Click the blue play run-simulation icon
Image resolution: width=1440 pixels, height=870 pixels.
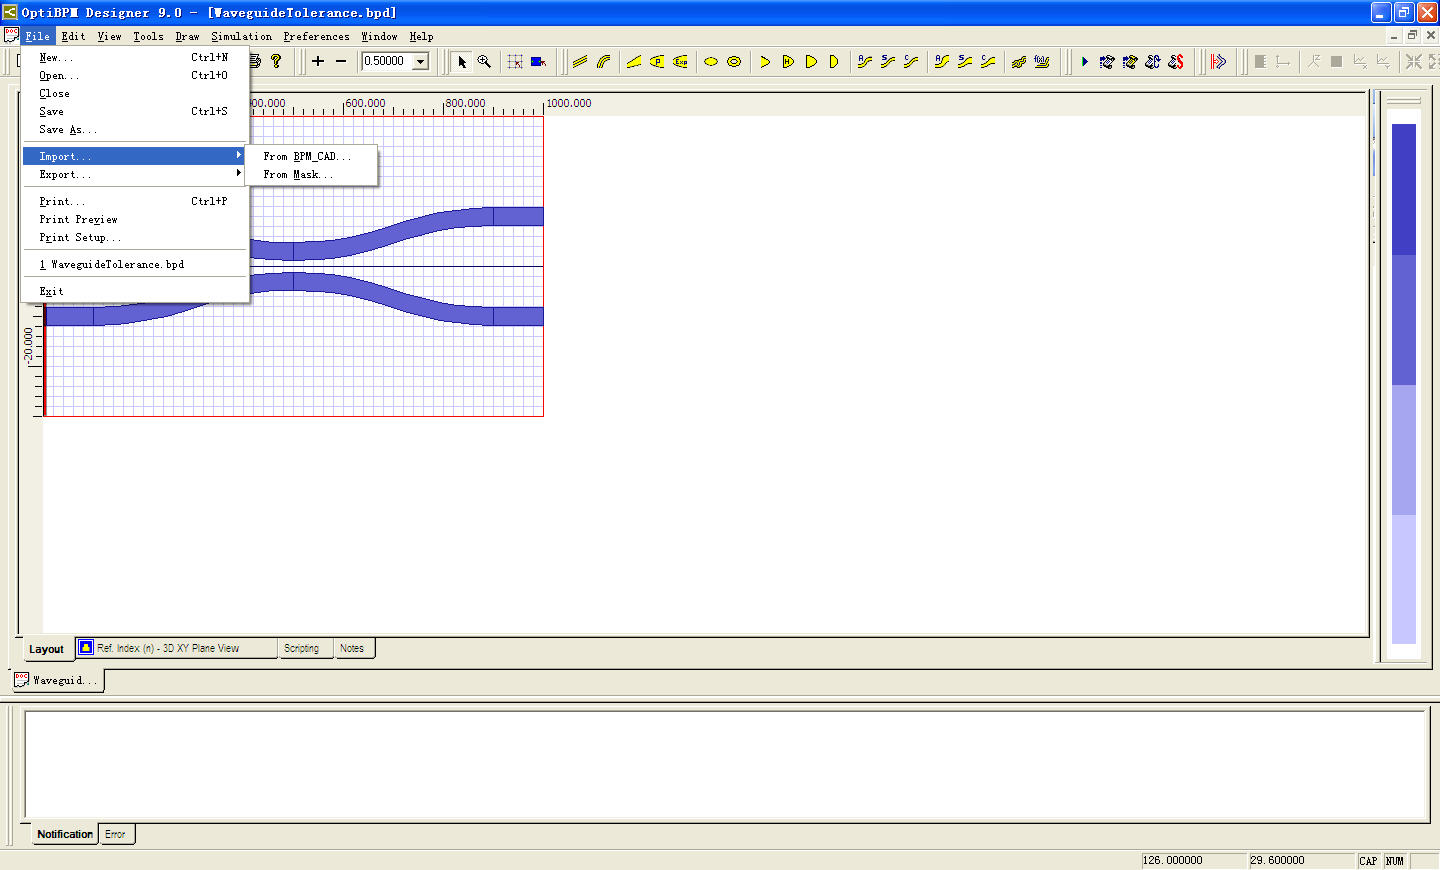[x=1084, y=61]
